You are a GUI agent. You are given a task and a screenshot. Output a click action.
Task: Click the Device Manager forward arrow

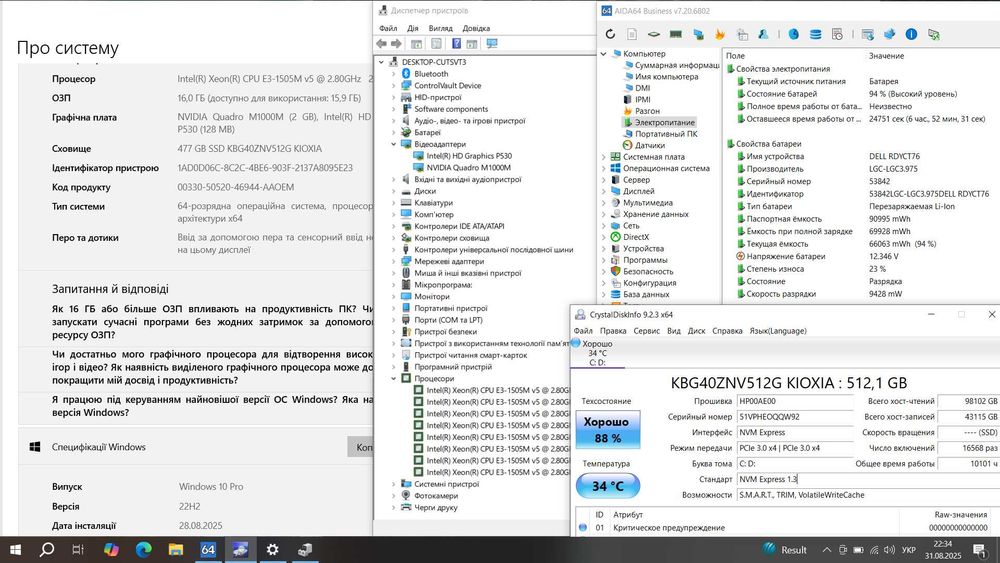(396, 43)
